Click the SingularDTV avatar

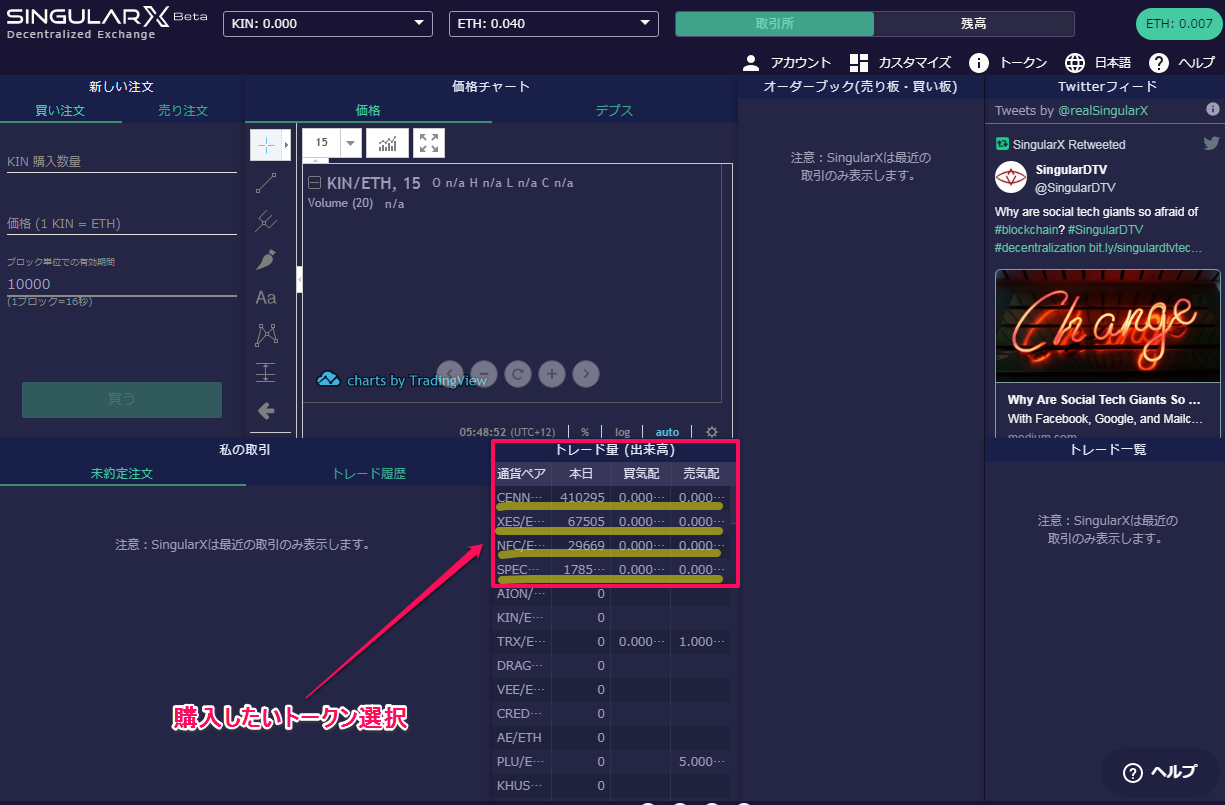click(1011, 177)
